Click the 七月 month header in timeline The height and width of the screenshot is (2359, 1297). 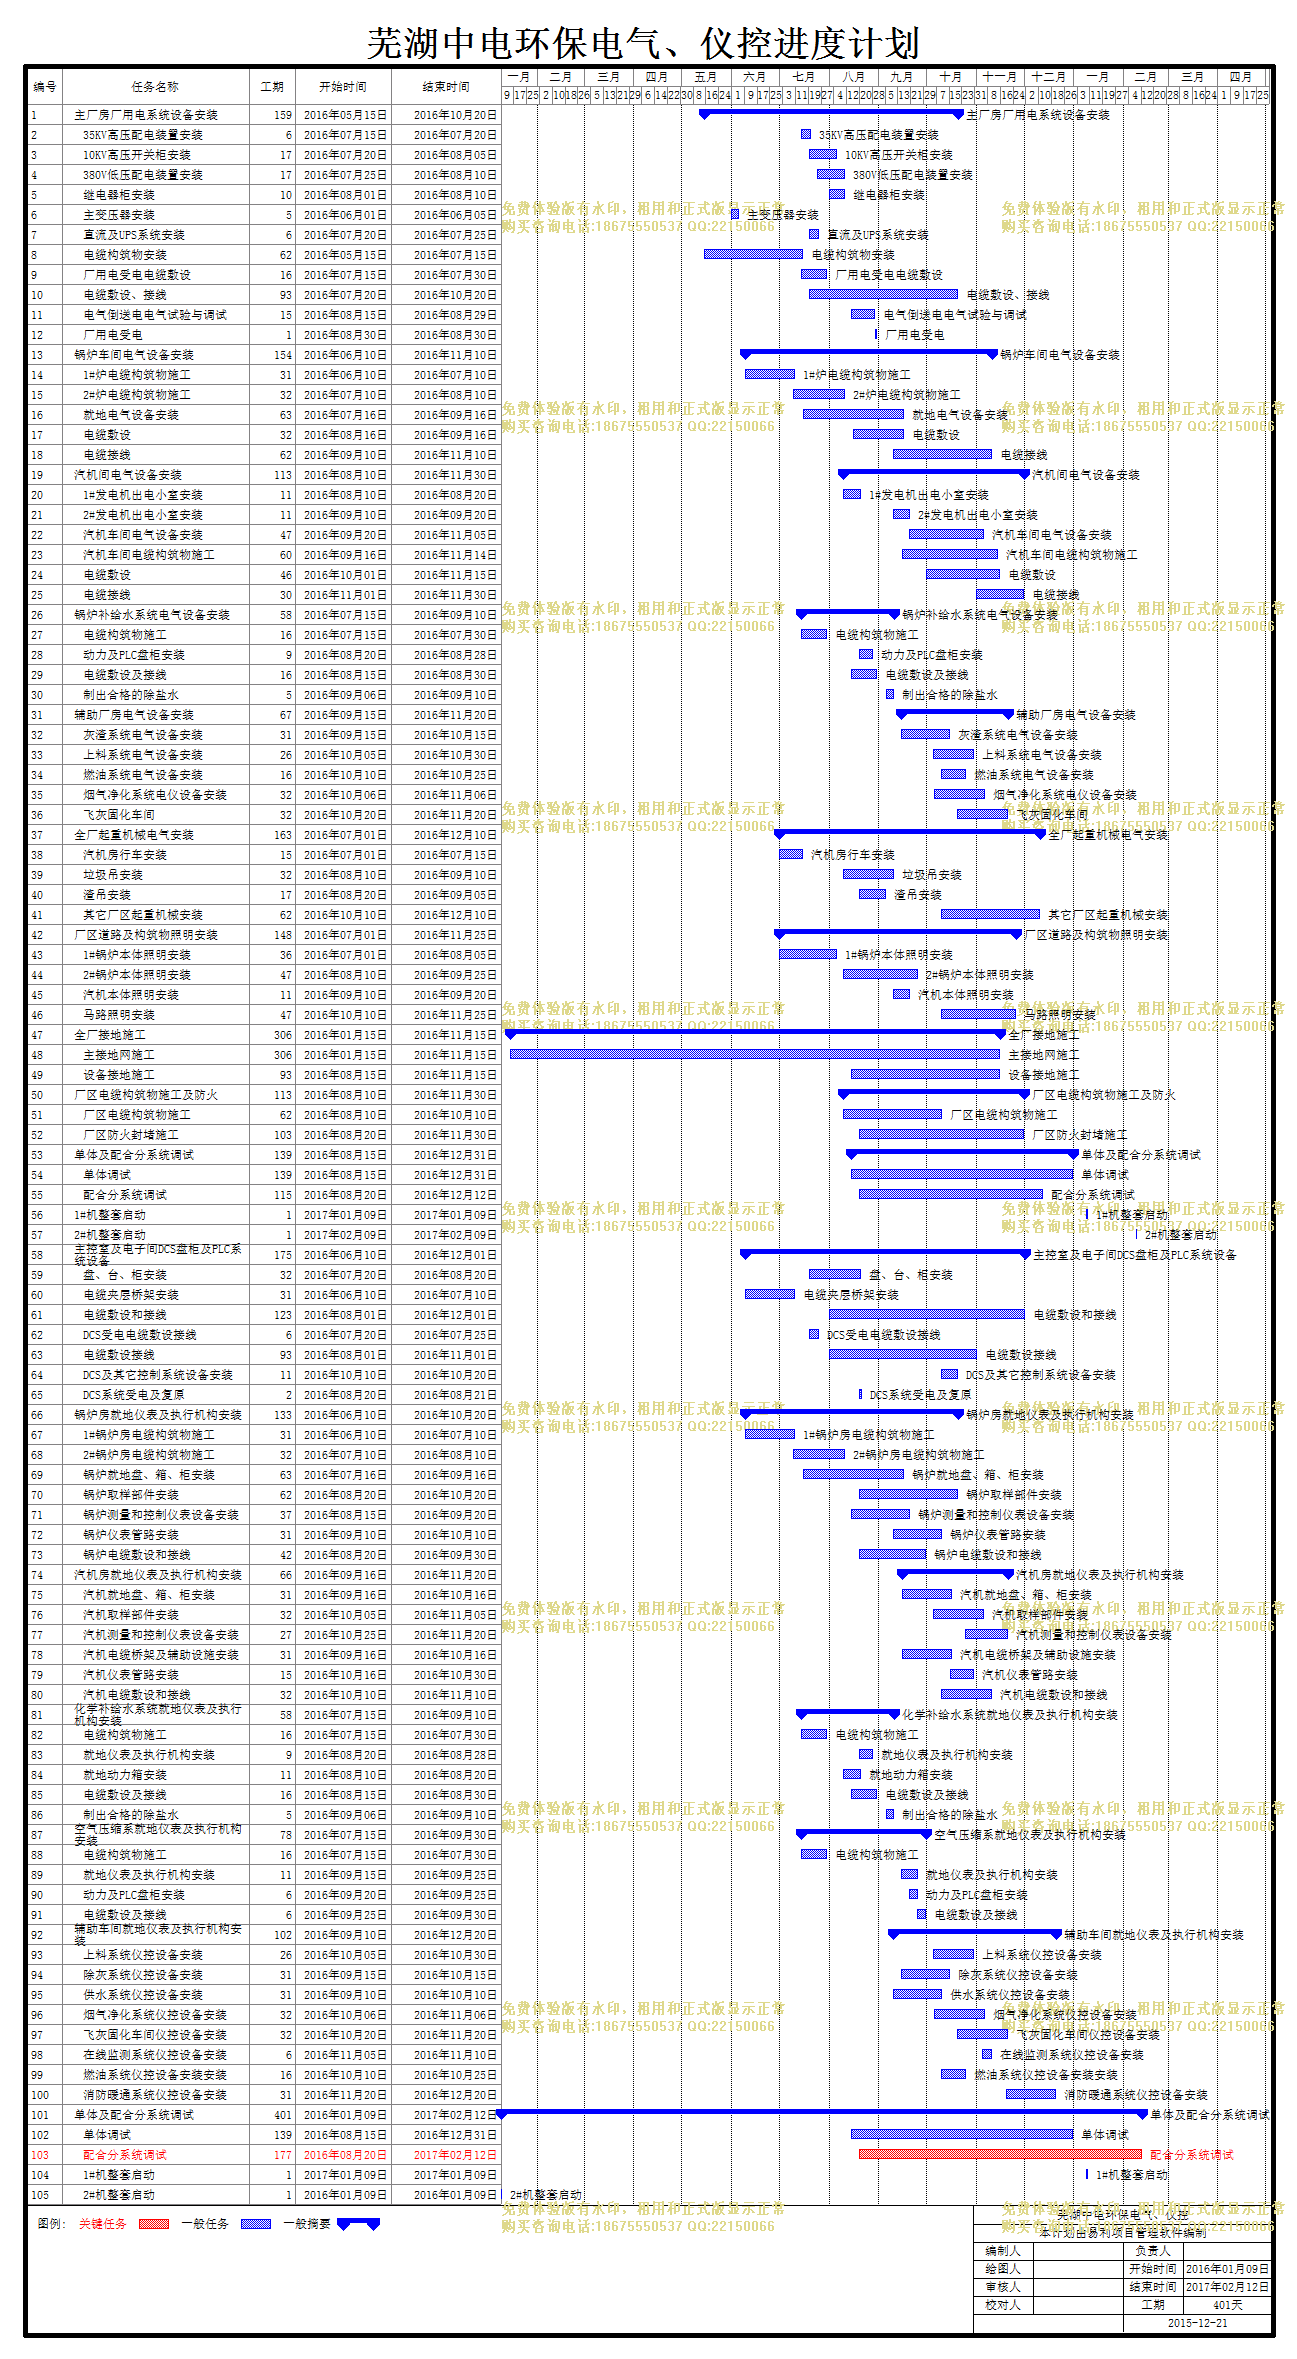click(804, 77)
